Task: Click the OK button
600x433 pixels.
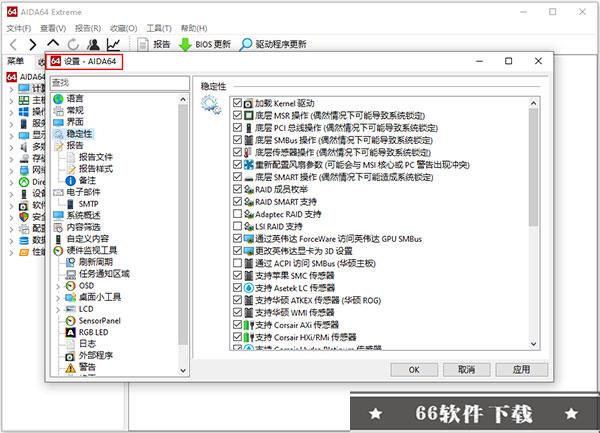Action: (x=414, y=370)
